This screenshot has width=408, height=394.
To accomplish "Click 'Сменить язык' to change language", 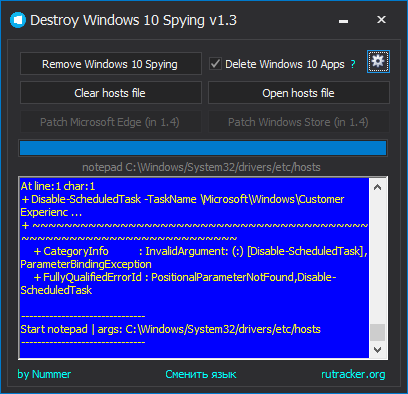I will [201, 374].
